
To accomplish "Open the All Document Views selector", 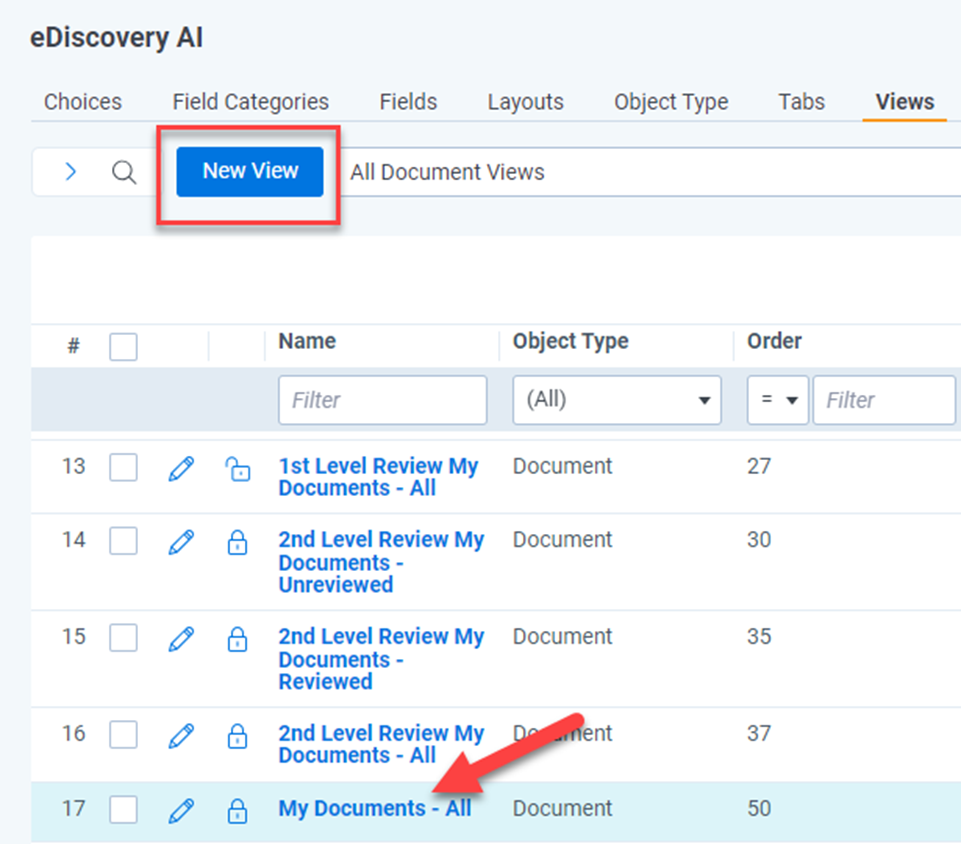I will [x=651, y=172].
